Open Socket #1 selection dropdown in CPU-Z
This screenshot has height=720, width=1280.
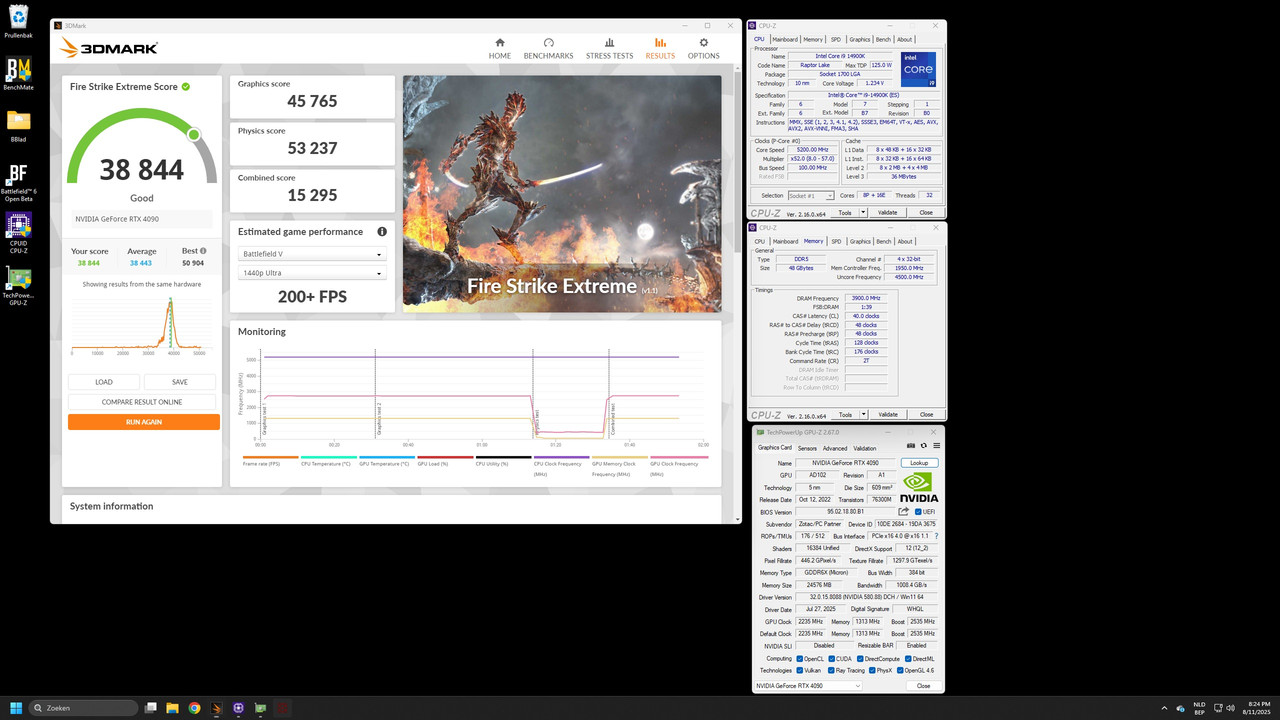[810, 196]
